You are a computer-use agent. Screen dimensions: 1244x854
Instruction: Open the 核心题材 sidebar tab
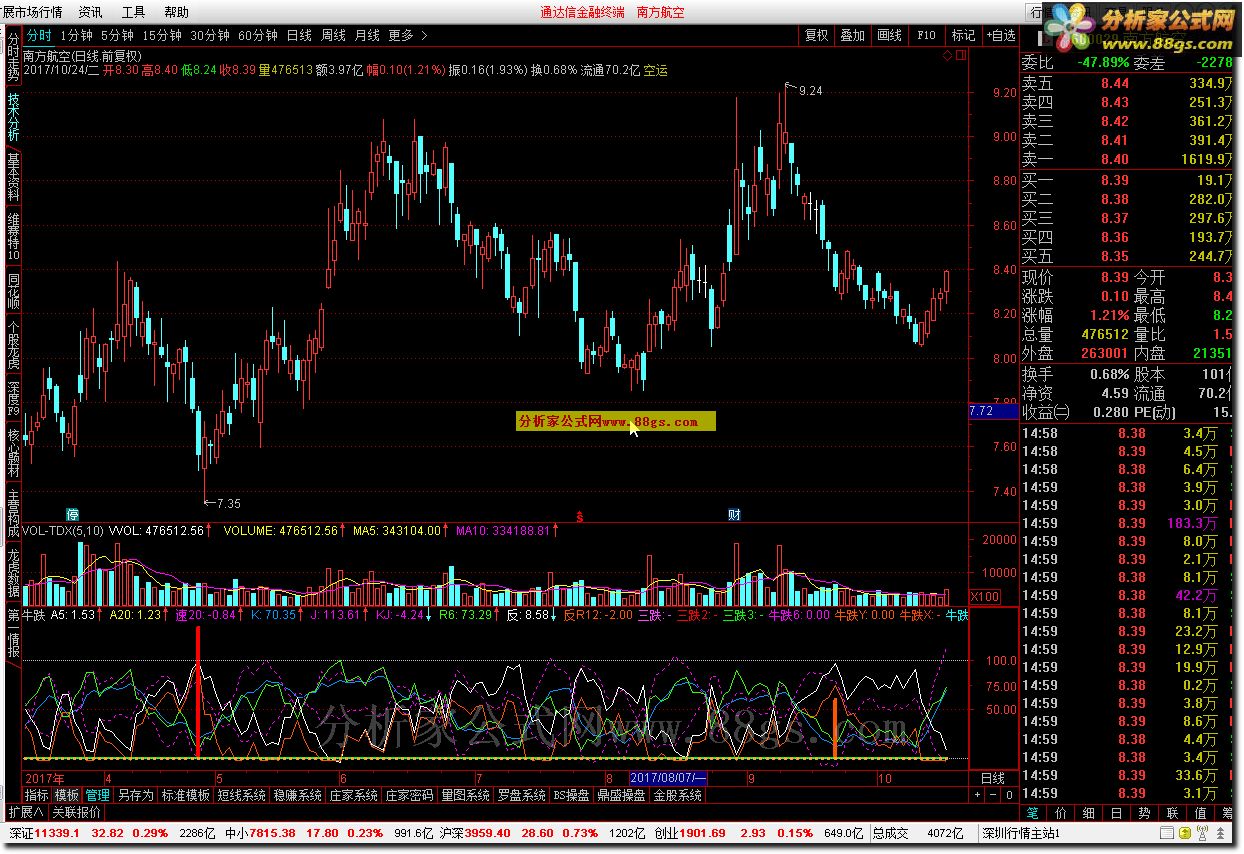pos(13,454)
